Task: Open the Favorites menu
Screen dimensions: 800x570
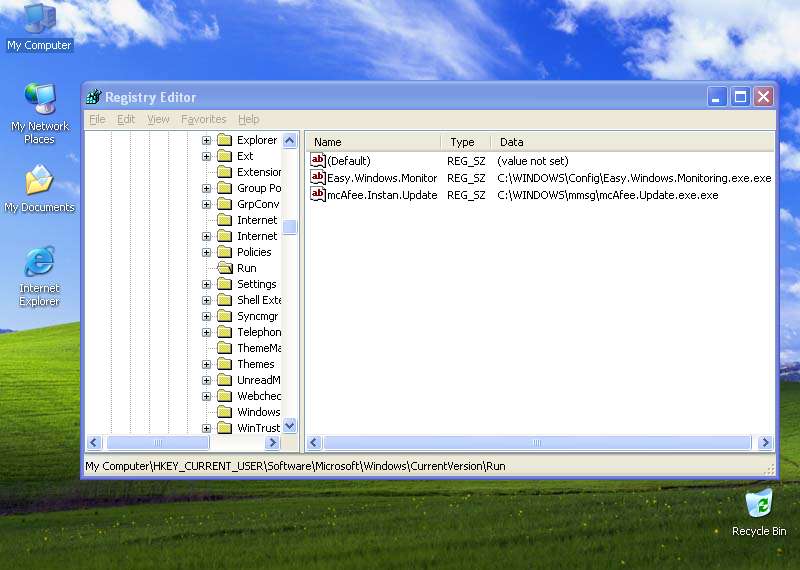Action: (x=204, y=119)
